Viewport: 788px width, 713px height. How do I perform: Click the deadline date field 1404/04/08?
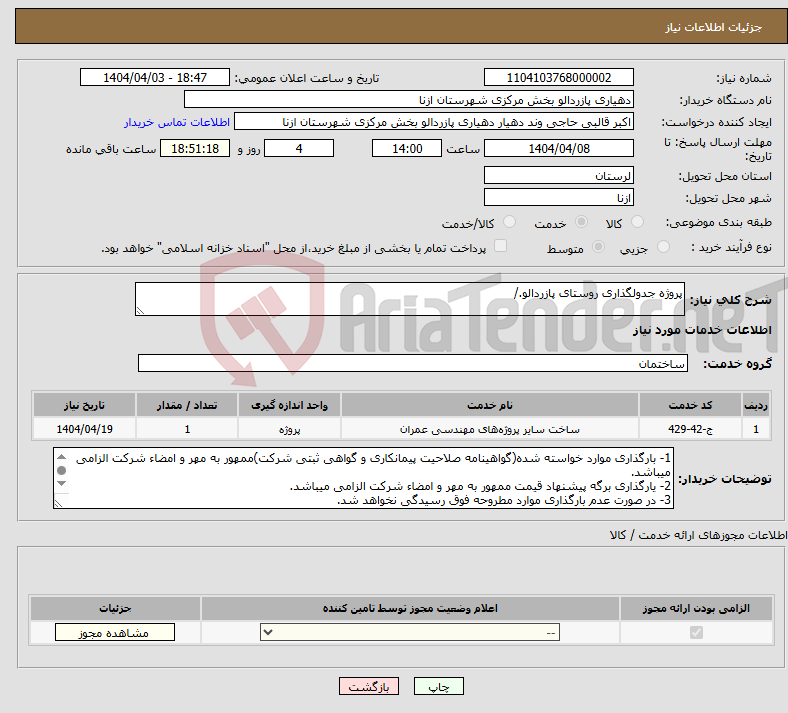point(558,148)
